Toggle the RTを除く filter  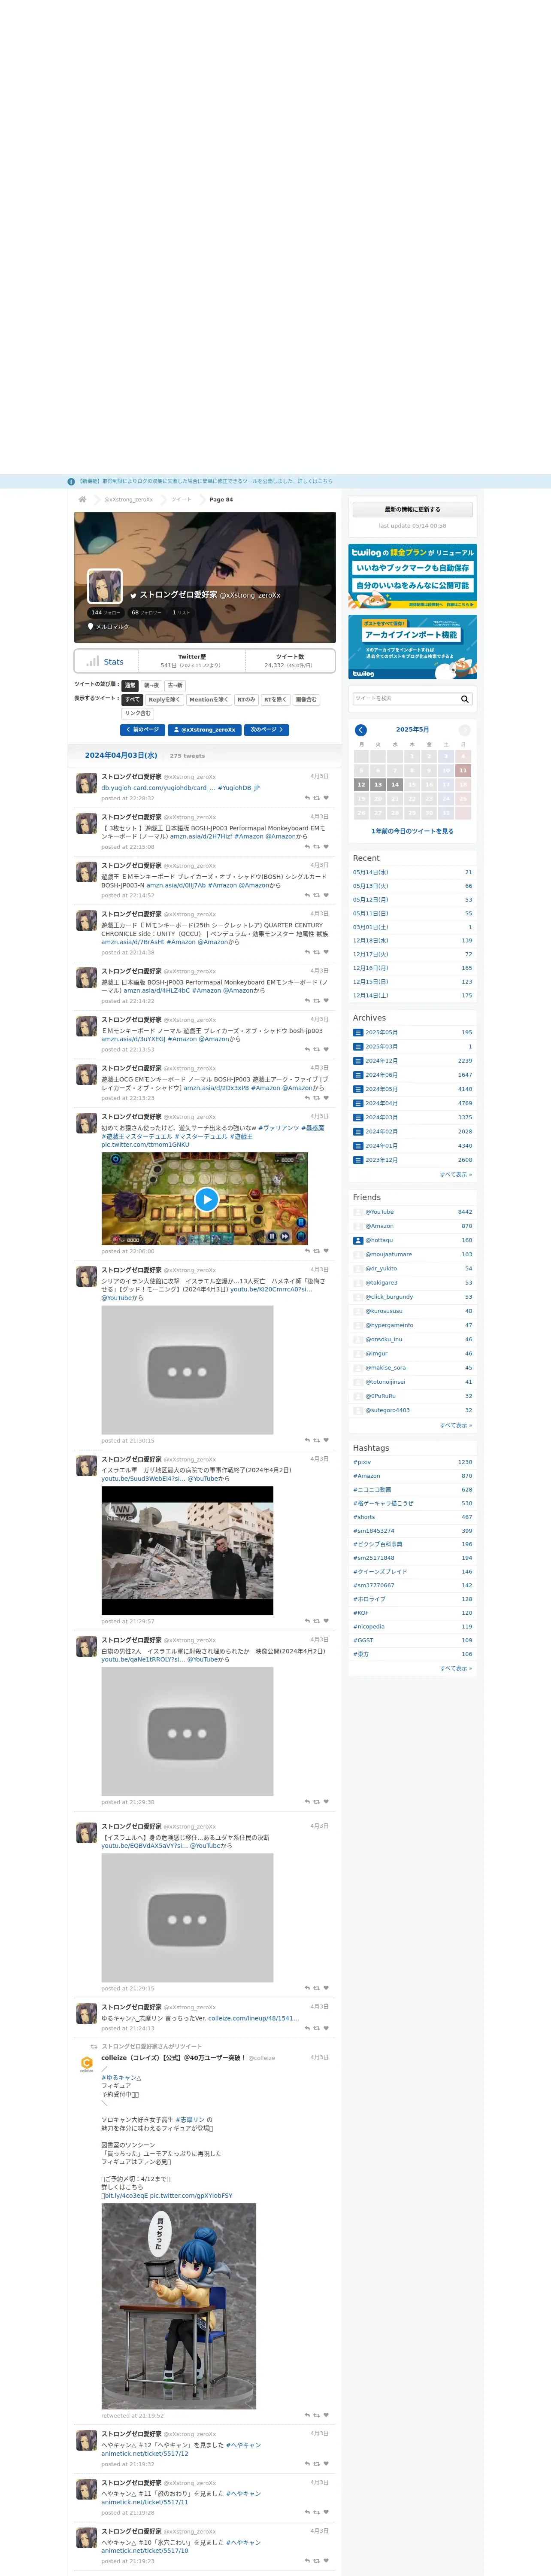pyautogui.click(x=275, y=700)
